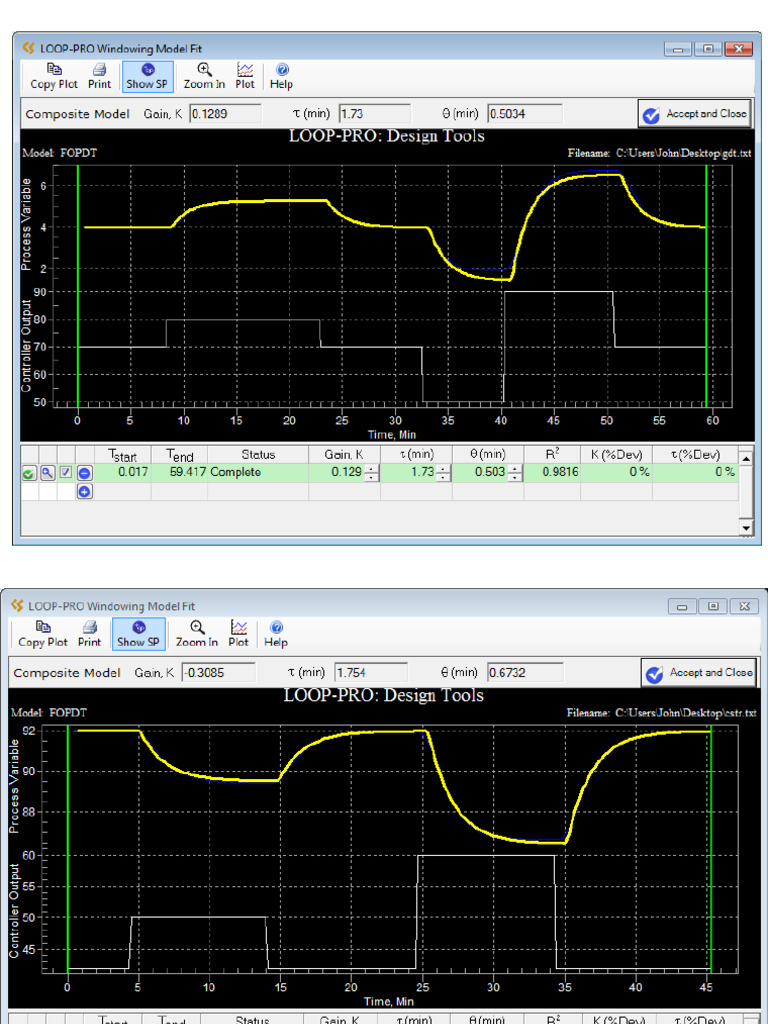Screen dimensions: 768x1024
Task: Open Plot options in the top window toolbar
Action: [245, 76]
